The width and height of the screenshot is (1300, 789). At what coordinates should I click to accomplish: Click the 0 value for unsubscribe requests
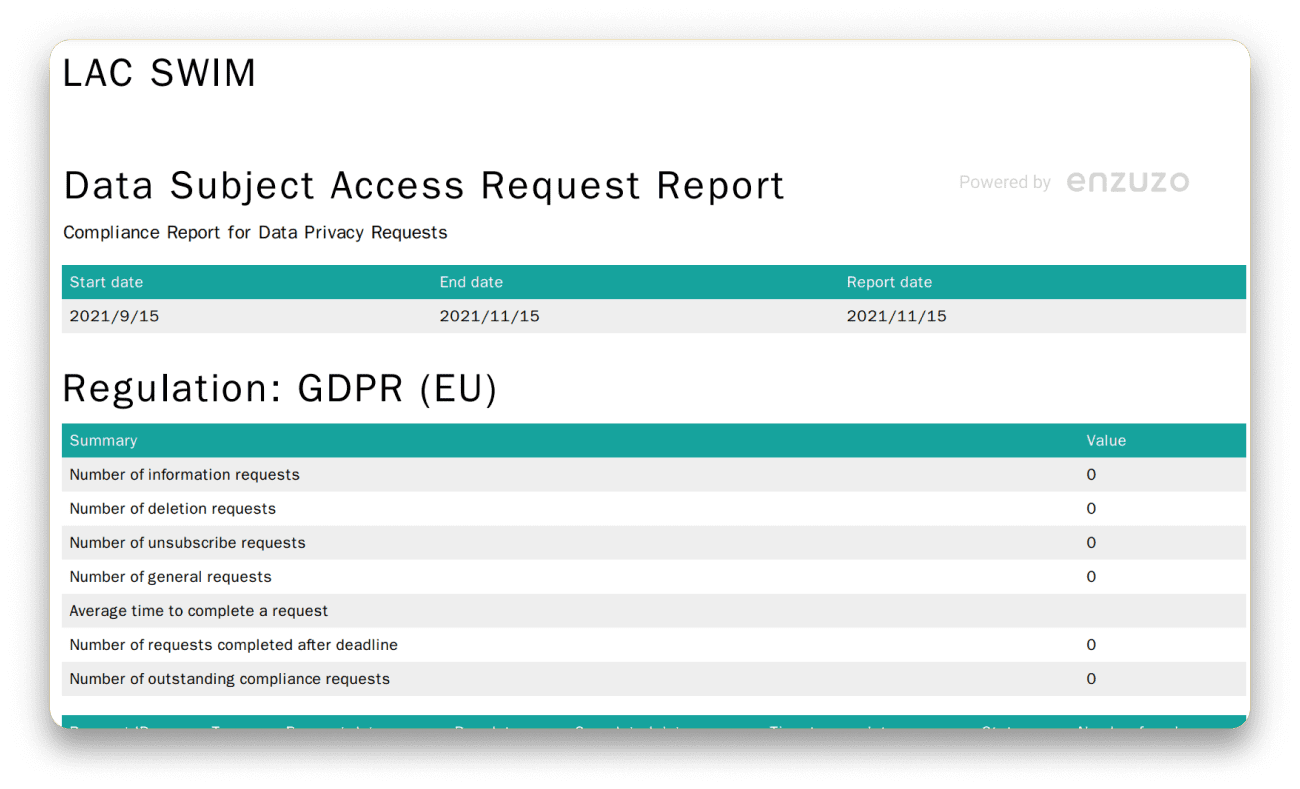[x=1091, y=543]
